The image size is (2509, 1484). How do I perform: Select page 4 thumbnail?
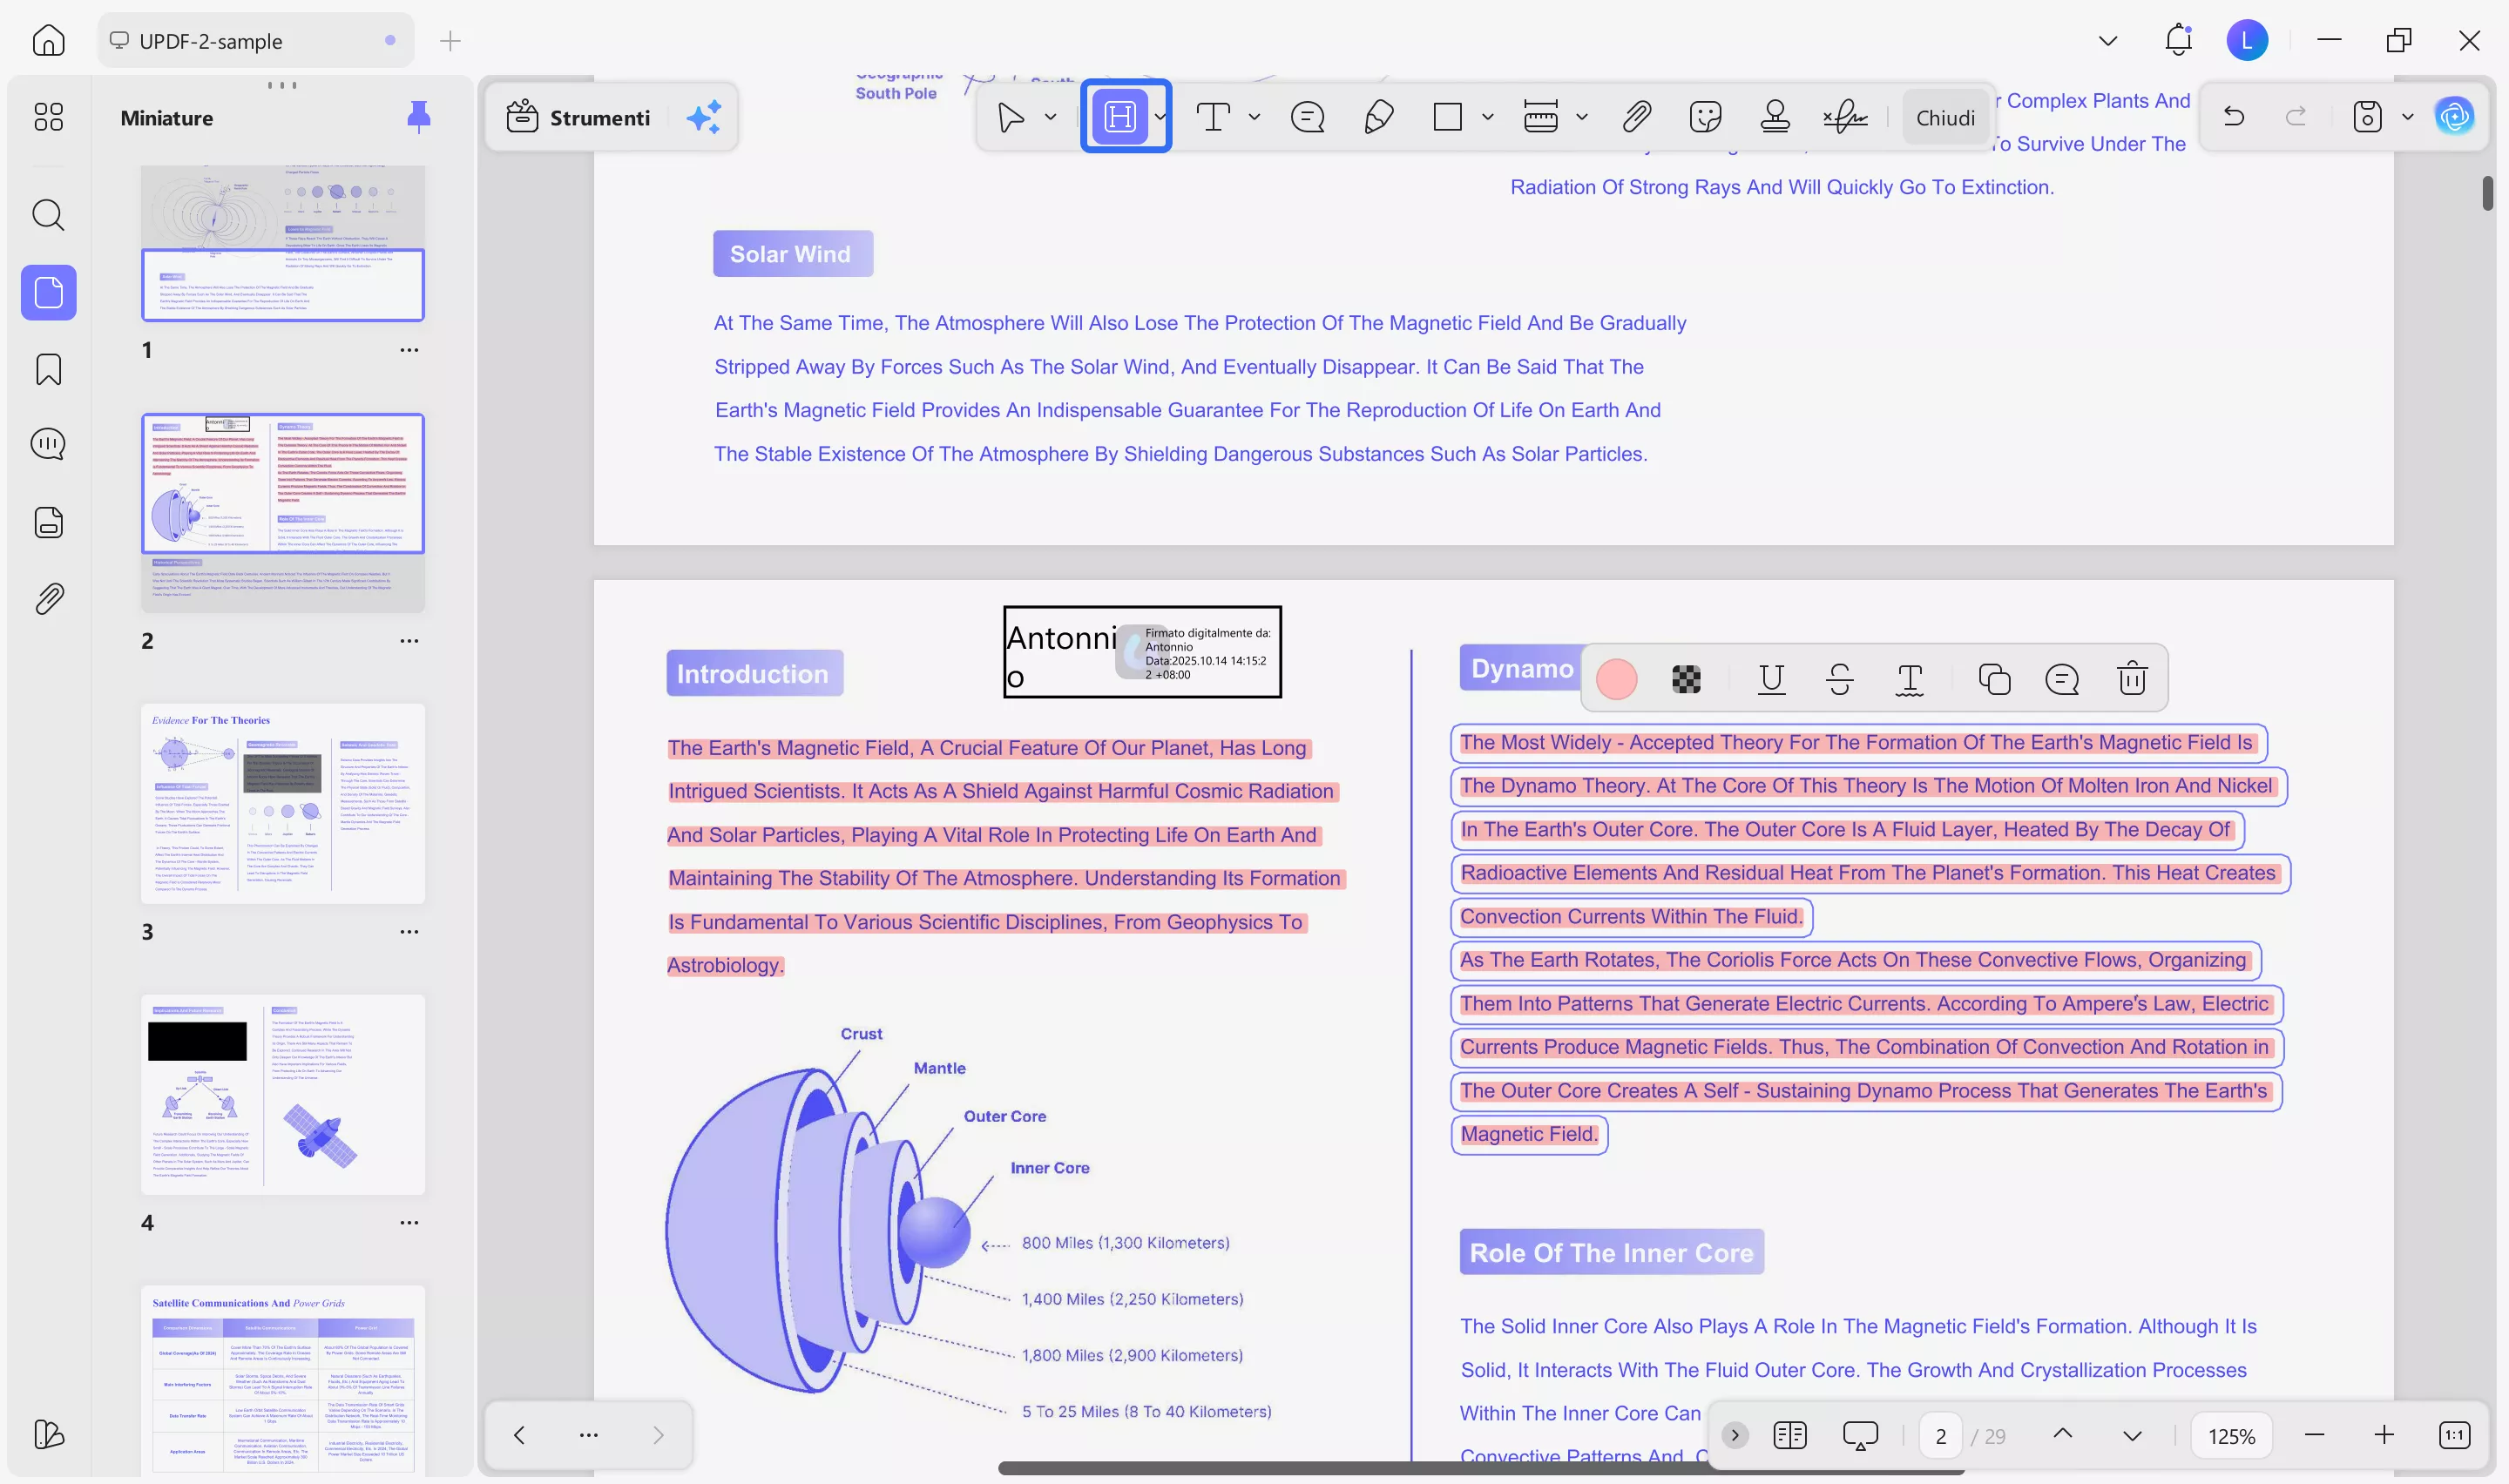coord(283,1094)
